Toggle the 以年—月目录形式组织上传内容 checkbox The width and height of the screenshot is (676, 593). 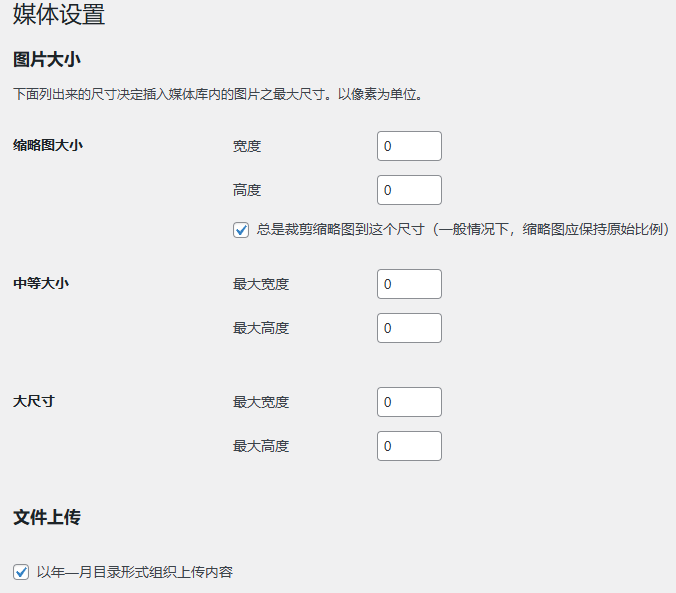click(21, 572)
